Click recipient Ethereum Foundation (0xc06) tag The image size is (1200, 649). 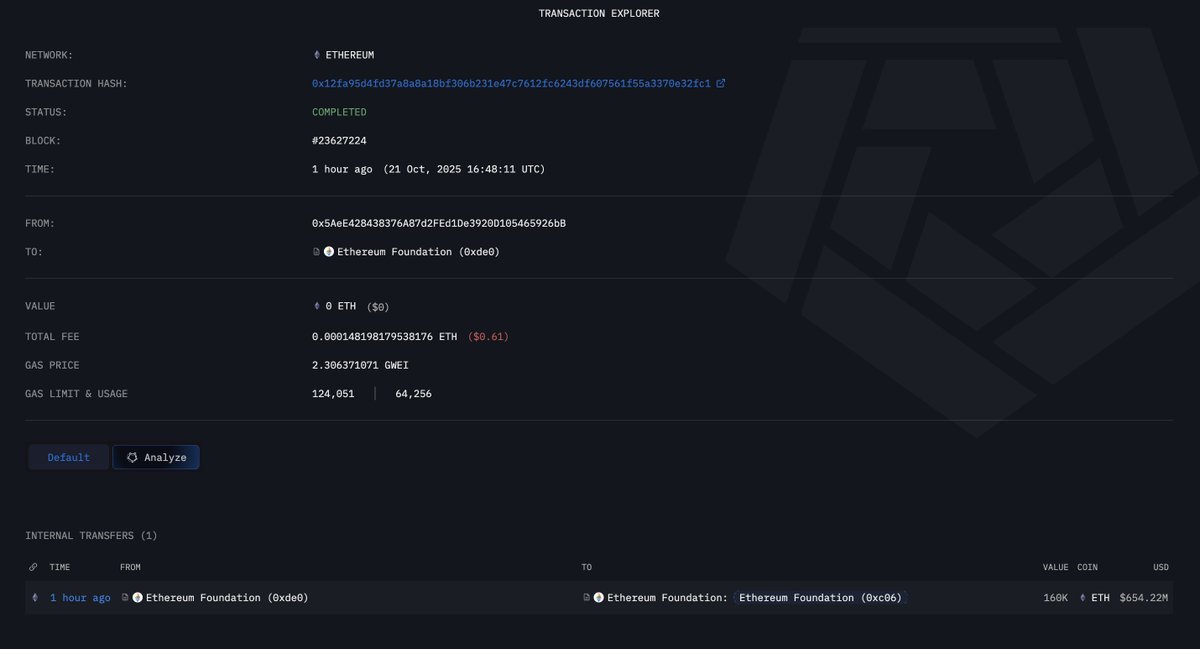(x=820, y=598)
